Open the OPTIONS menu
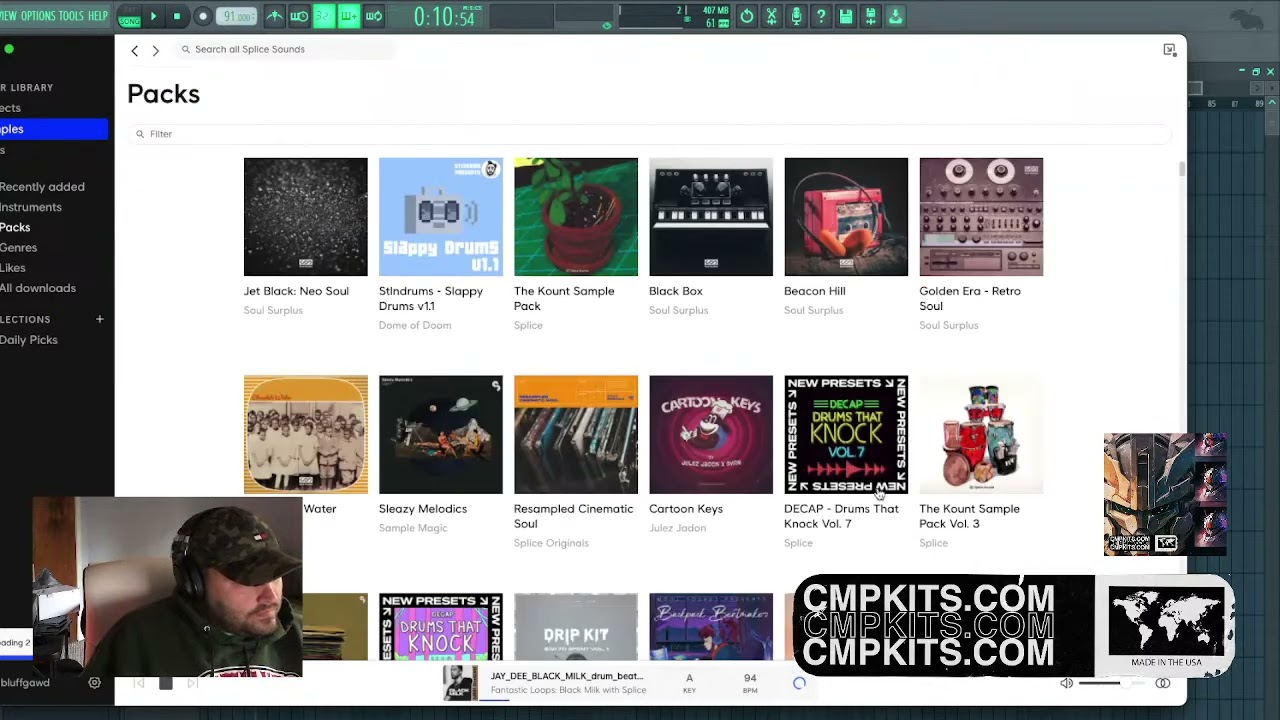Screen dimensions: 1280x720 pos(38,16)
